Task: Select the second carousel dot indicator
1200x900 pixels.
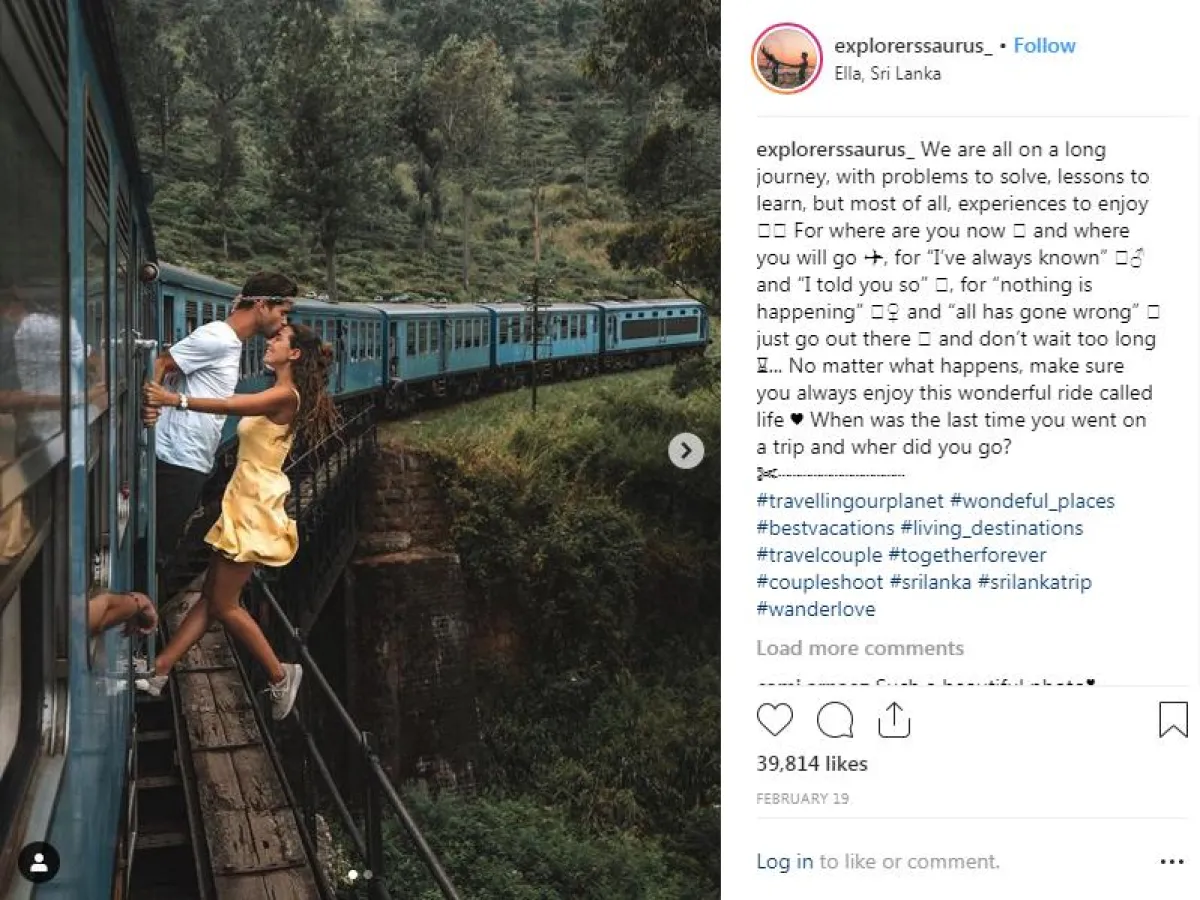Action: tap(368, 874)
